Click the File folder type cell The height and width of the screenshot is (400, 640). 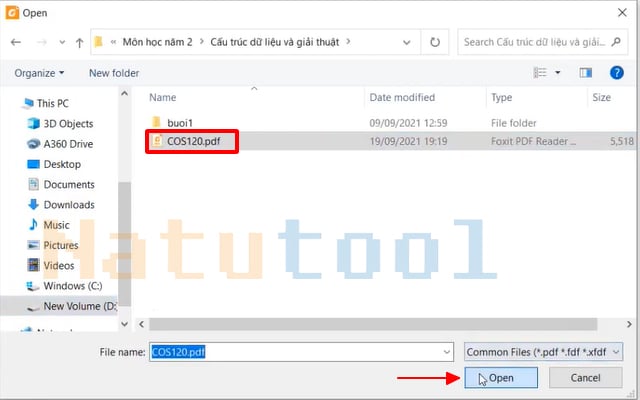click(513, 123)
